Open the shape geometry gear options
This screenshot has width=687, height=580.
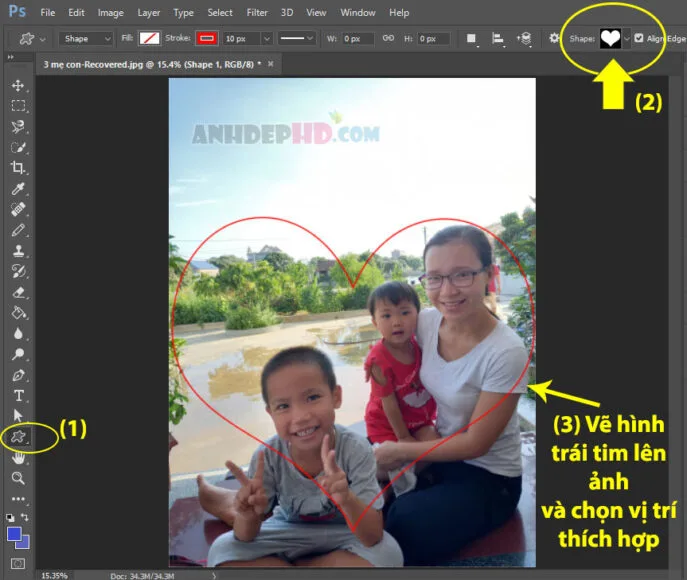click(x=554, y=38)
